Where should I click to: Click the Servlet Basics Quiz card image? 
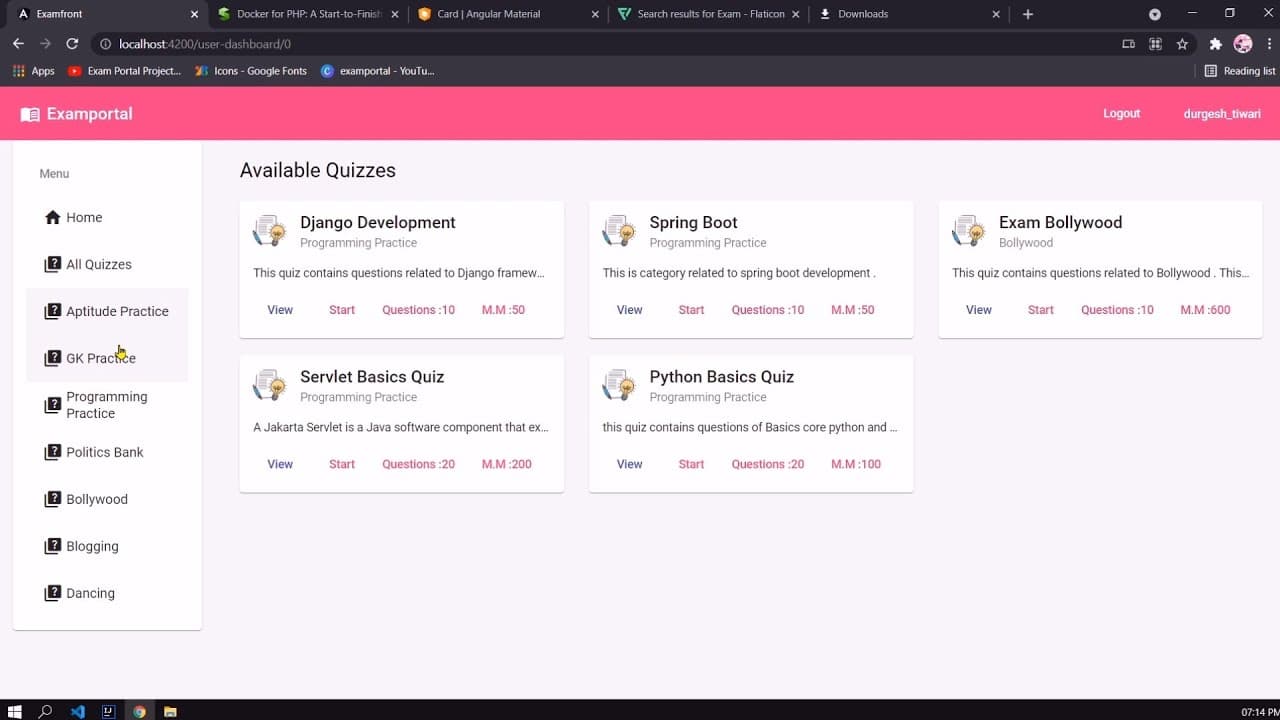pos(270,385)
